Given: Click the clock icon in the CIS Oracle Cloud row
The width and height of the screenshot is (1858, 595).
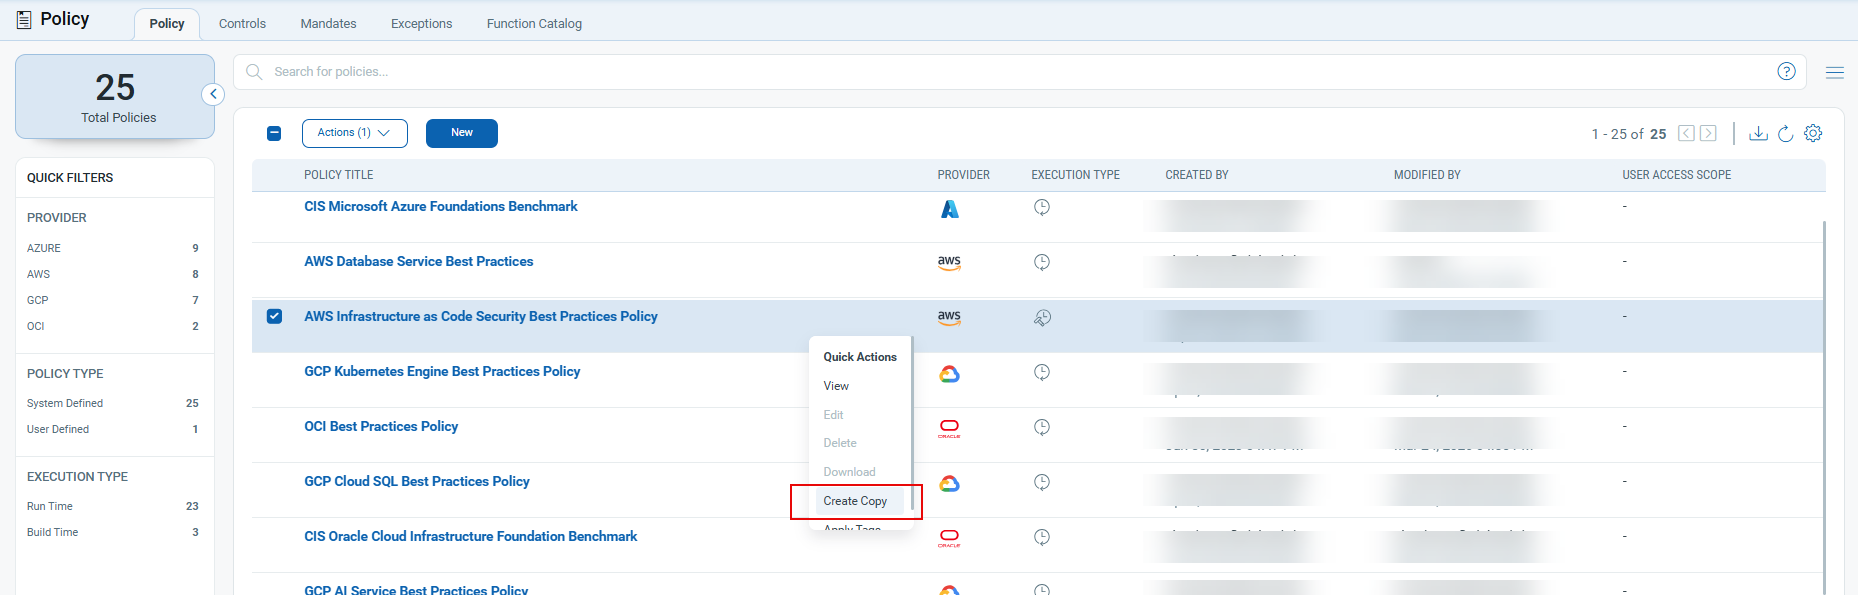Looking at the screenshot, I should pyautogui.click(x=1042, y=537).
